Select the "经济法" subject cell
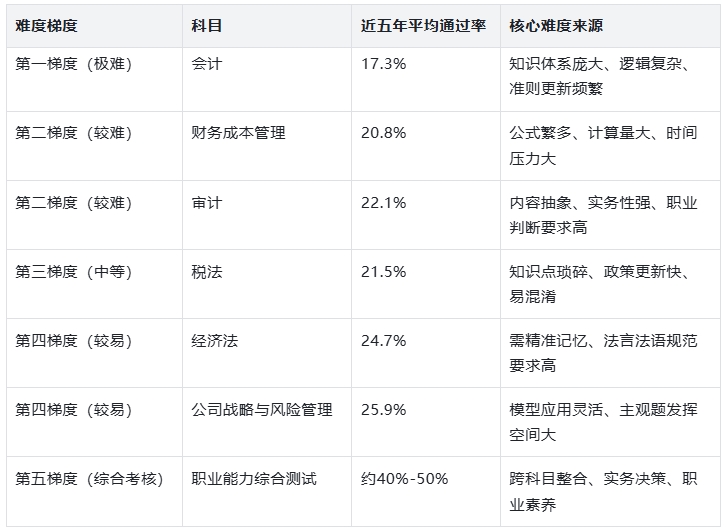This screenshot has width=726, height=531. tap(214, 341)
